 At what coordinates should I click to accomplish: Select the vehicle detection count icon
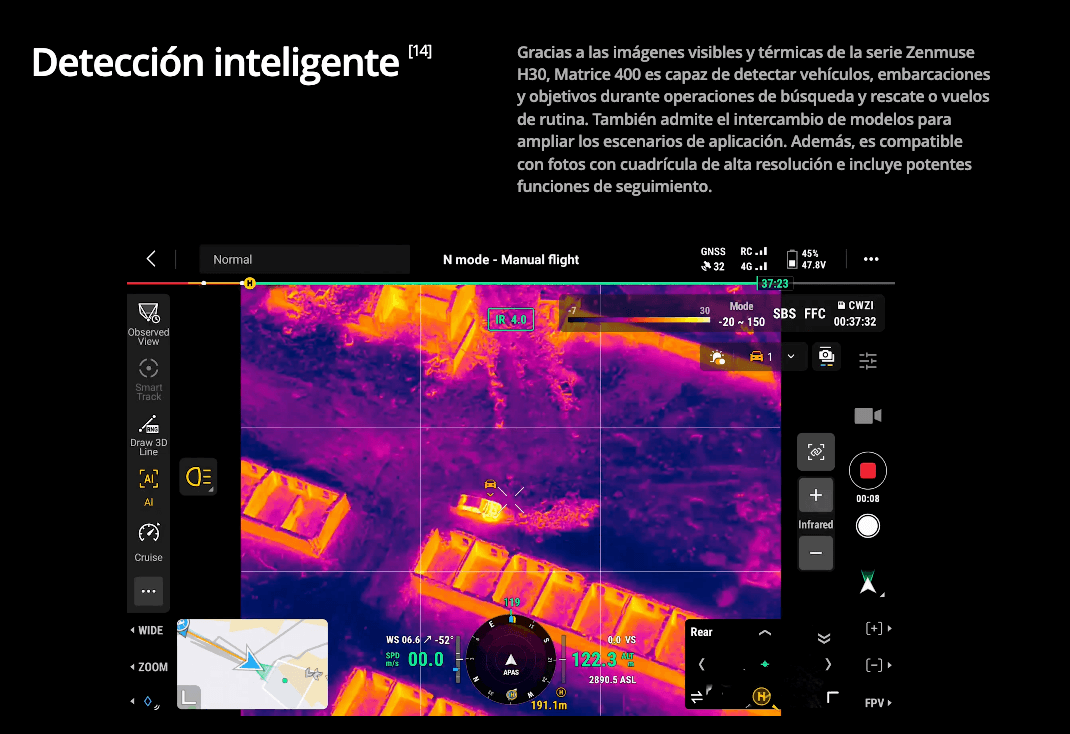tap(761, 357)
